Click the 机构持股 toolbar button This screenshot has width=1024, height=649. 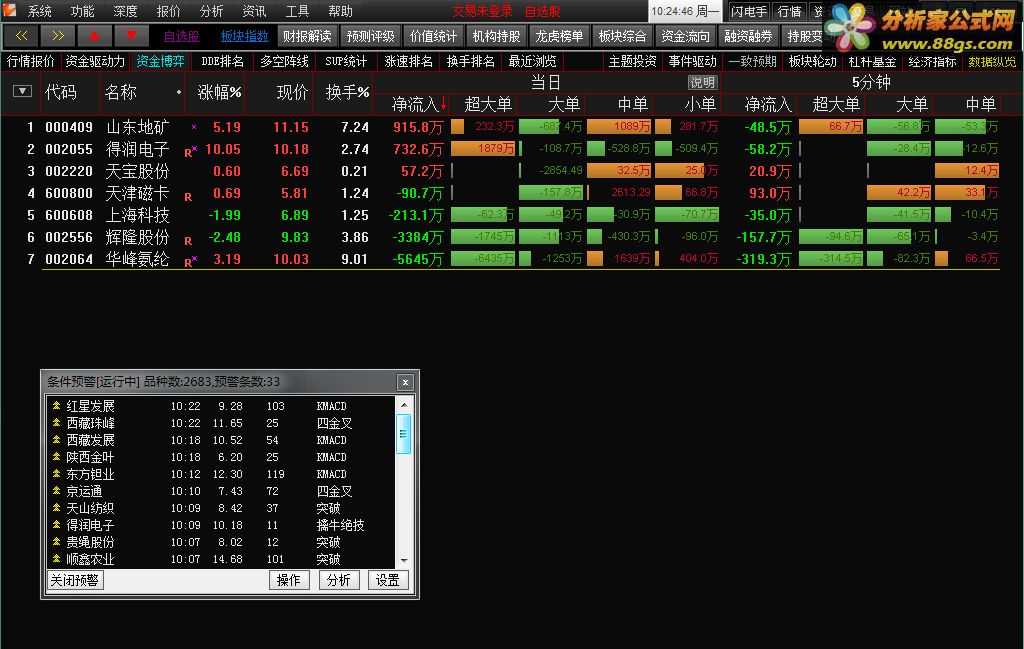(496, 36)
